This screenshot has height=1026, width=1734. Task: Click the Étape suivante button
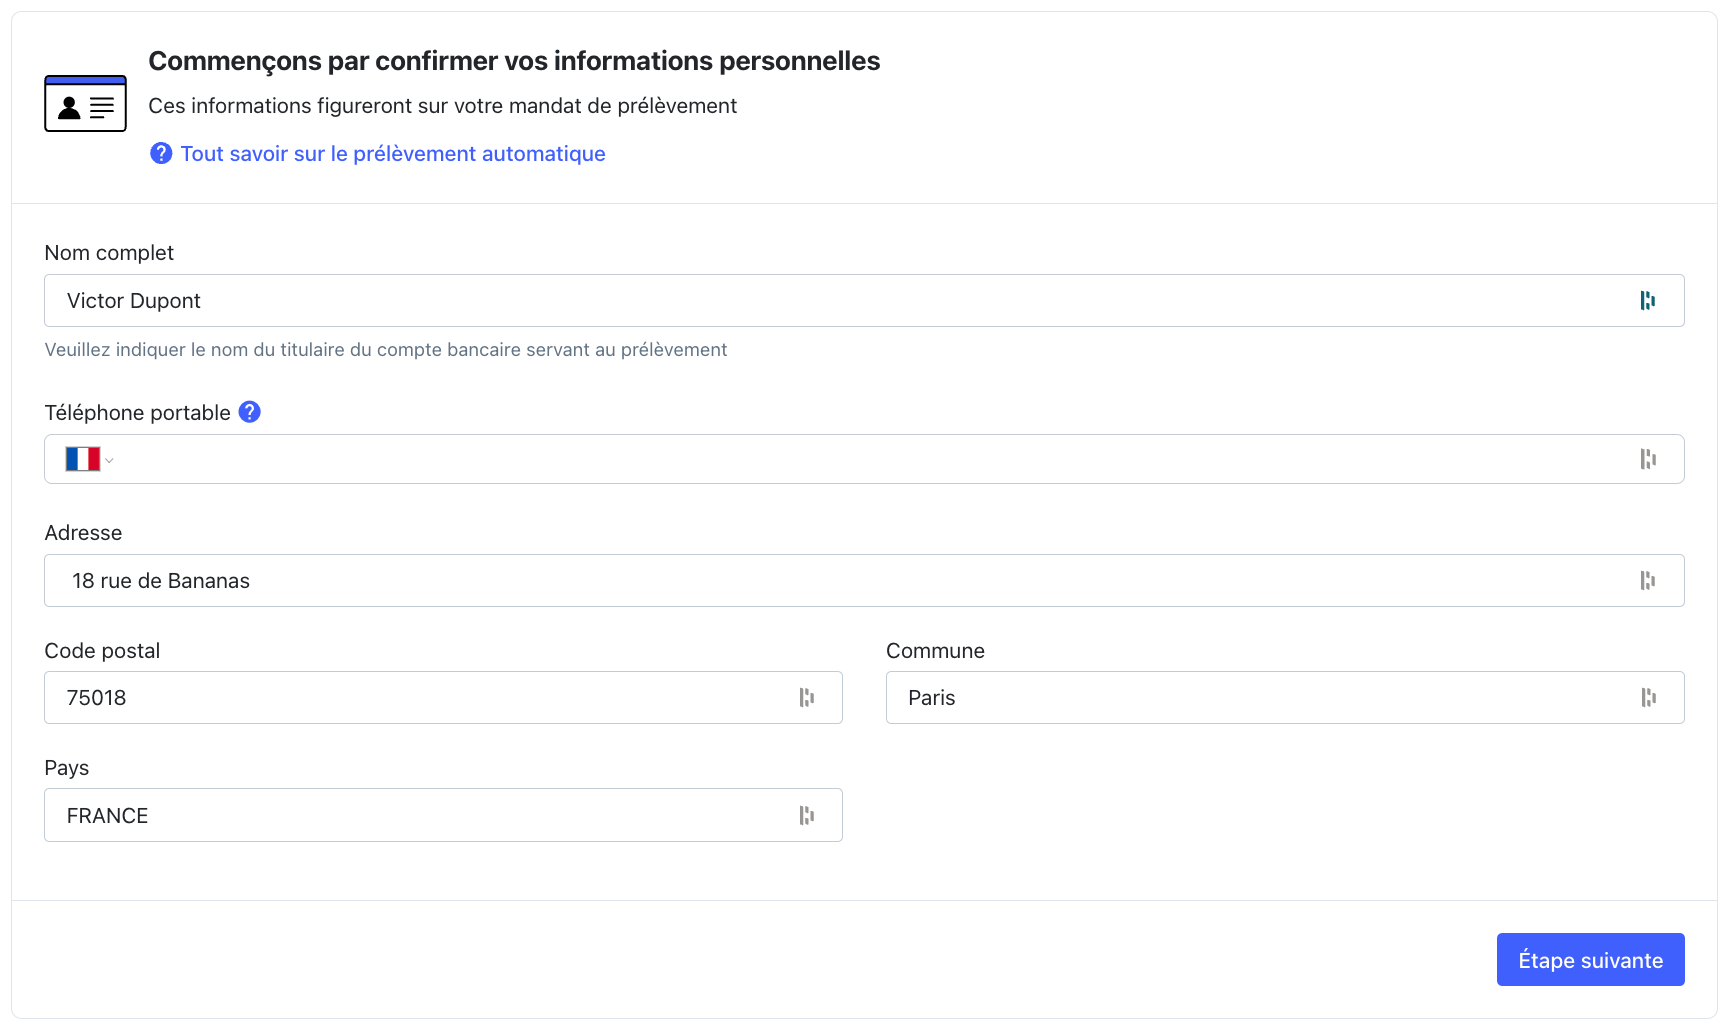1590,960
